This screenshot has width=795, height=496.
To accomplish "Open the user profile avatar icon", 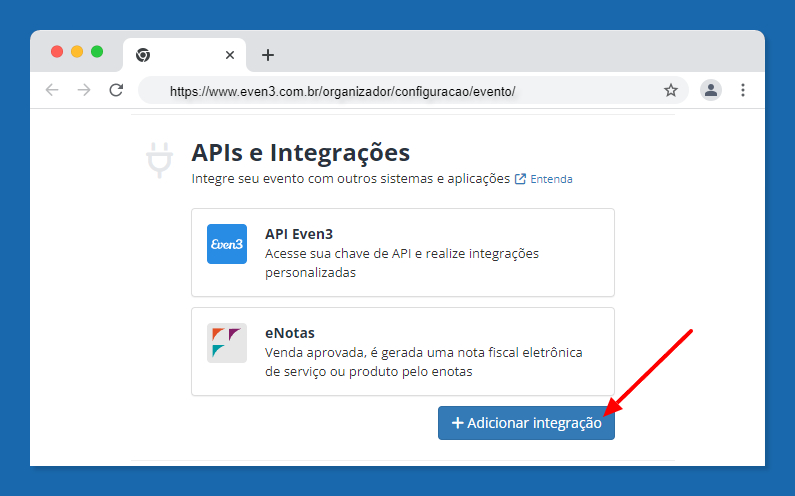I will point(711,90).
